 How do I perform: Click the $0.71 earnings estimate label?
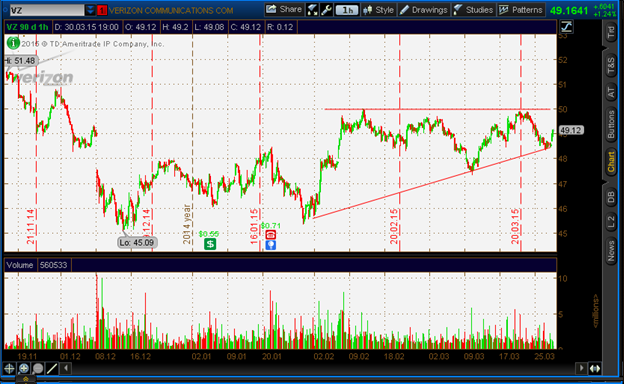[271, 226]
